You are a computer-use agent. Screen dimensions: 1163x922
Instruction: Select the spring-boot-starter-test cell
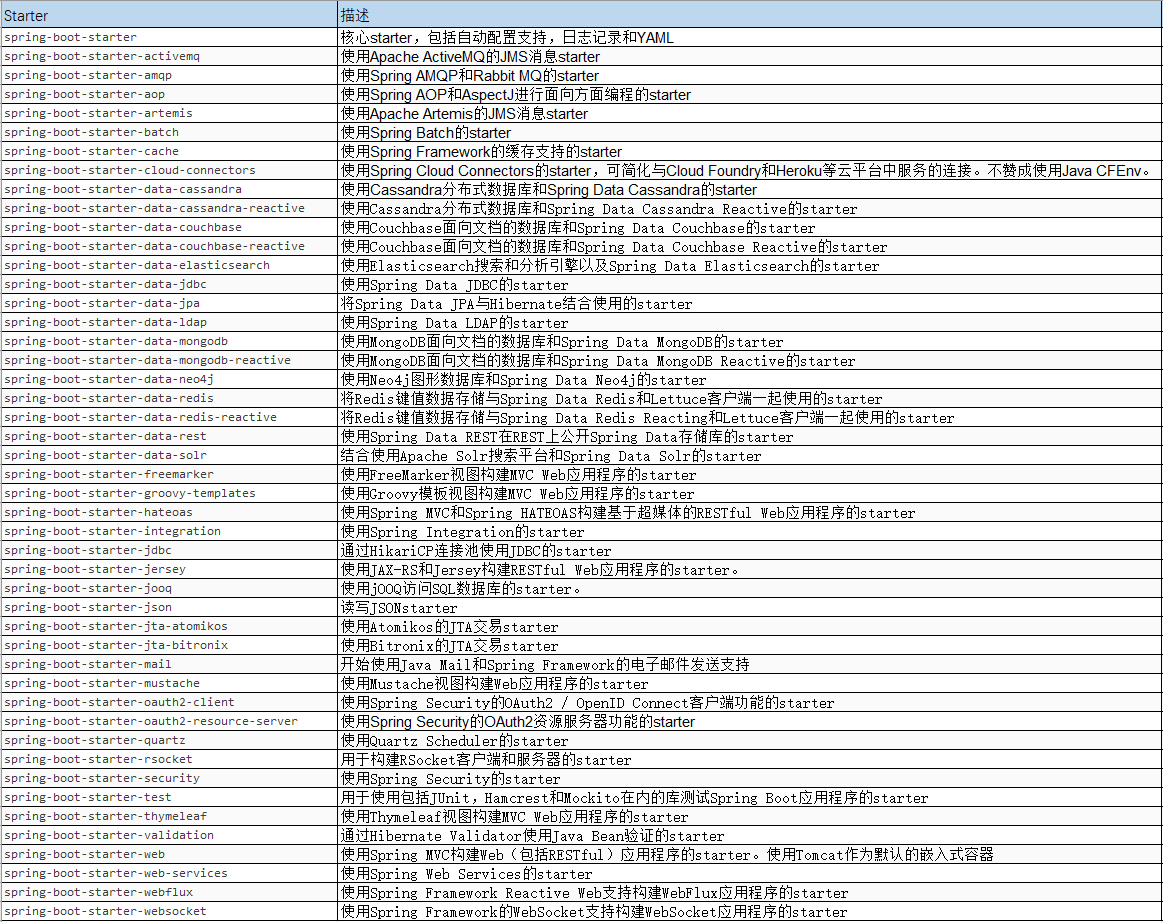[x=169, y=798]
